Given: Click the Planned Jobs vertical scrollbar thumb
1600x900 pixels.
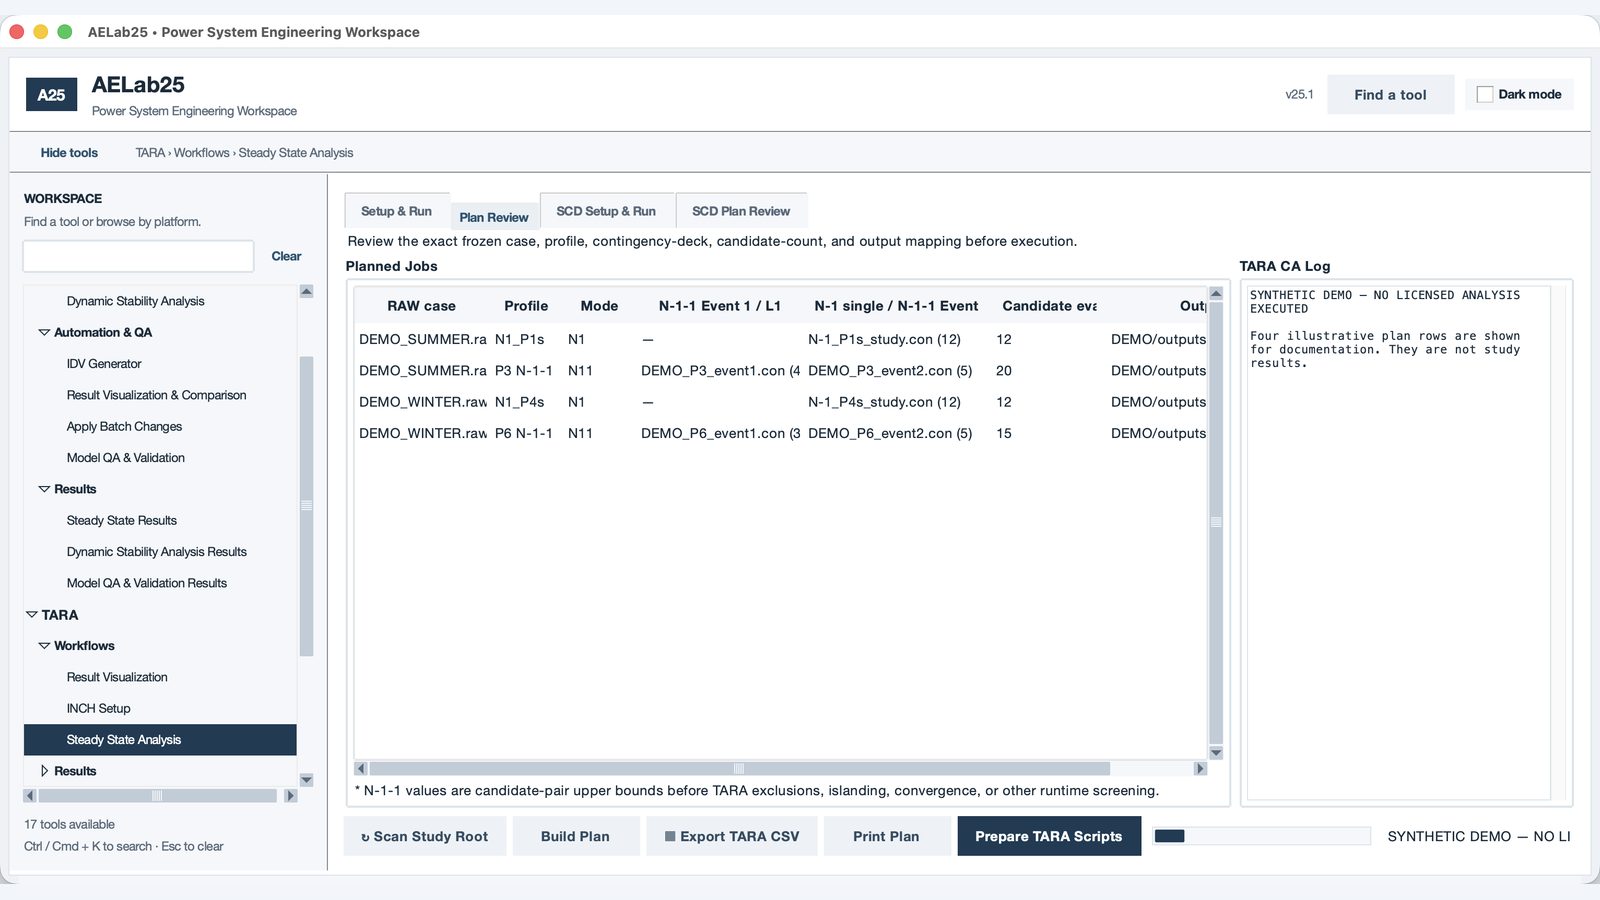Looking at the screenshot, I should point(1216,522).
